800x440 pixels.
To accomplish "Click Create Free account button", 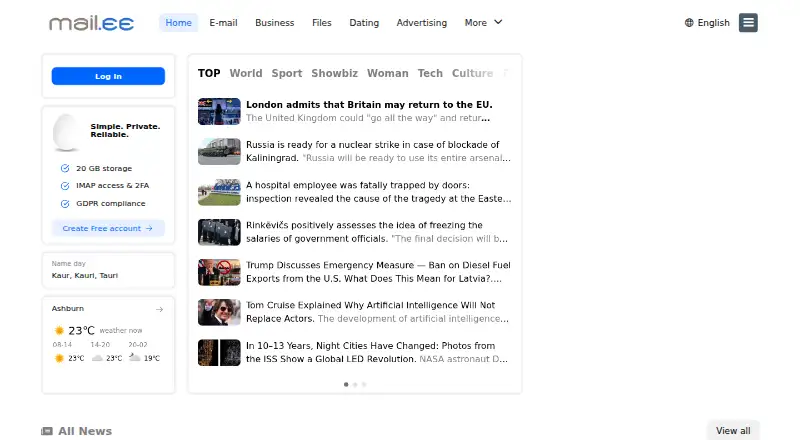I will 108,228.
